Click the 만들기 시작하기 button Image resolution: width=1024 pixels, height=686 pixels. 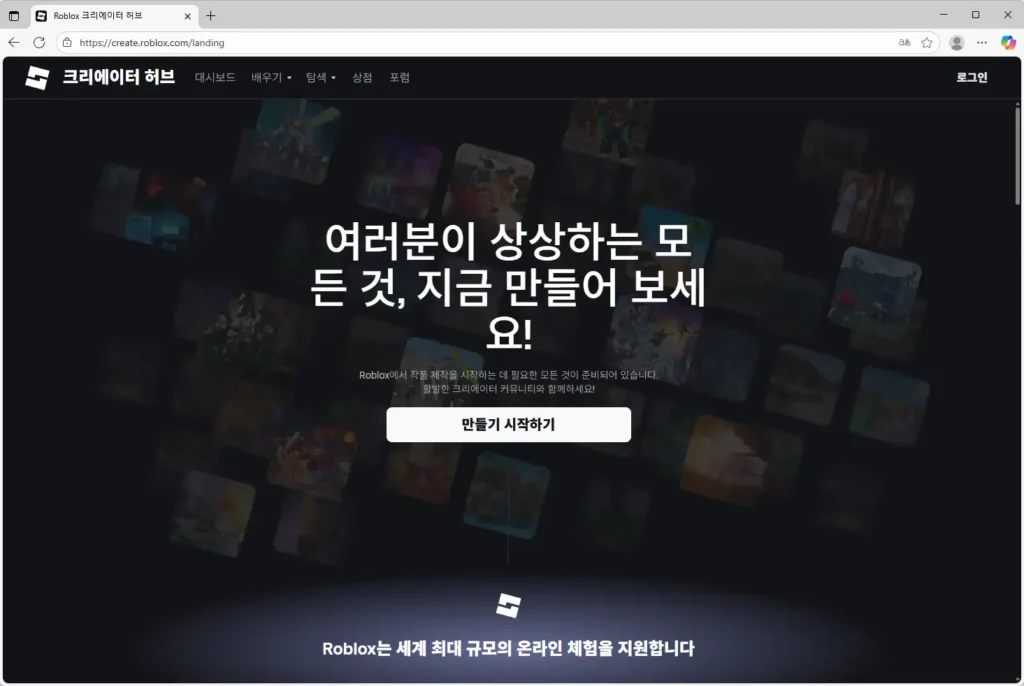[x=508, y=425]
